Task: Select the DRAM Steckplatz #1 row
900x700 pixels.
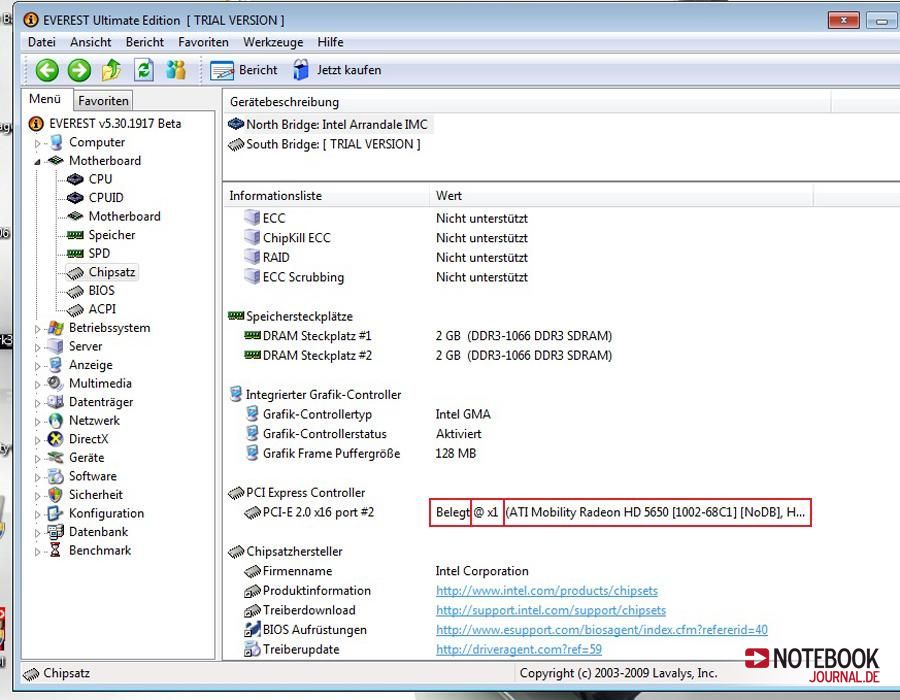Action: click(x=317, y=336)
